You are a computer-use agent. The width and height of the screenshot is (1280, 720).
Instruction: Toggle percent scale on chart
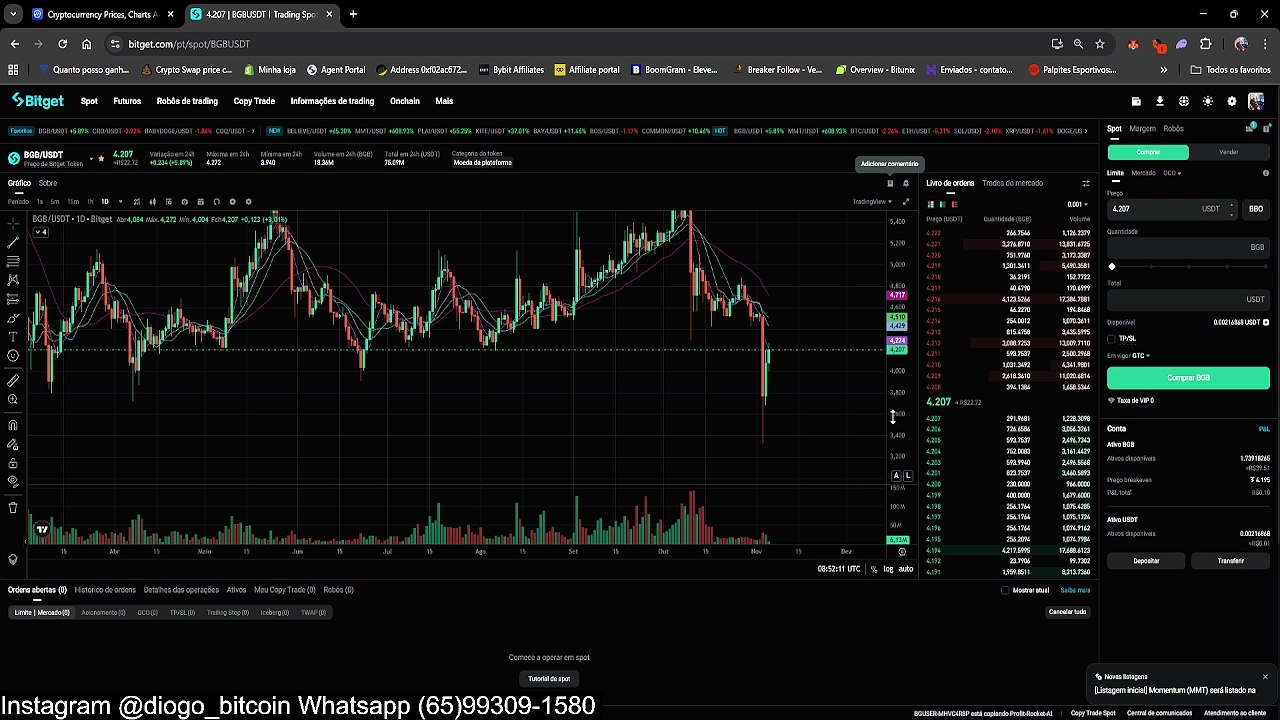[874, 569]
